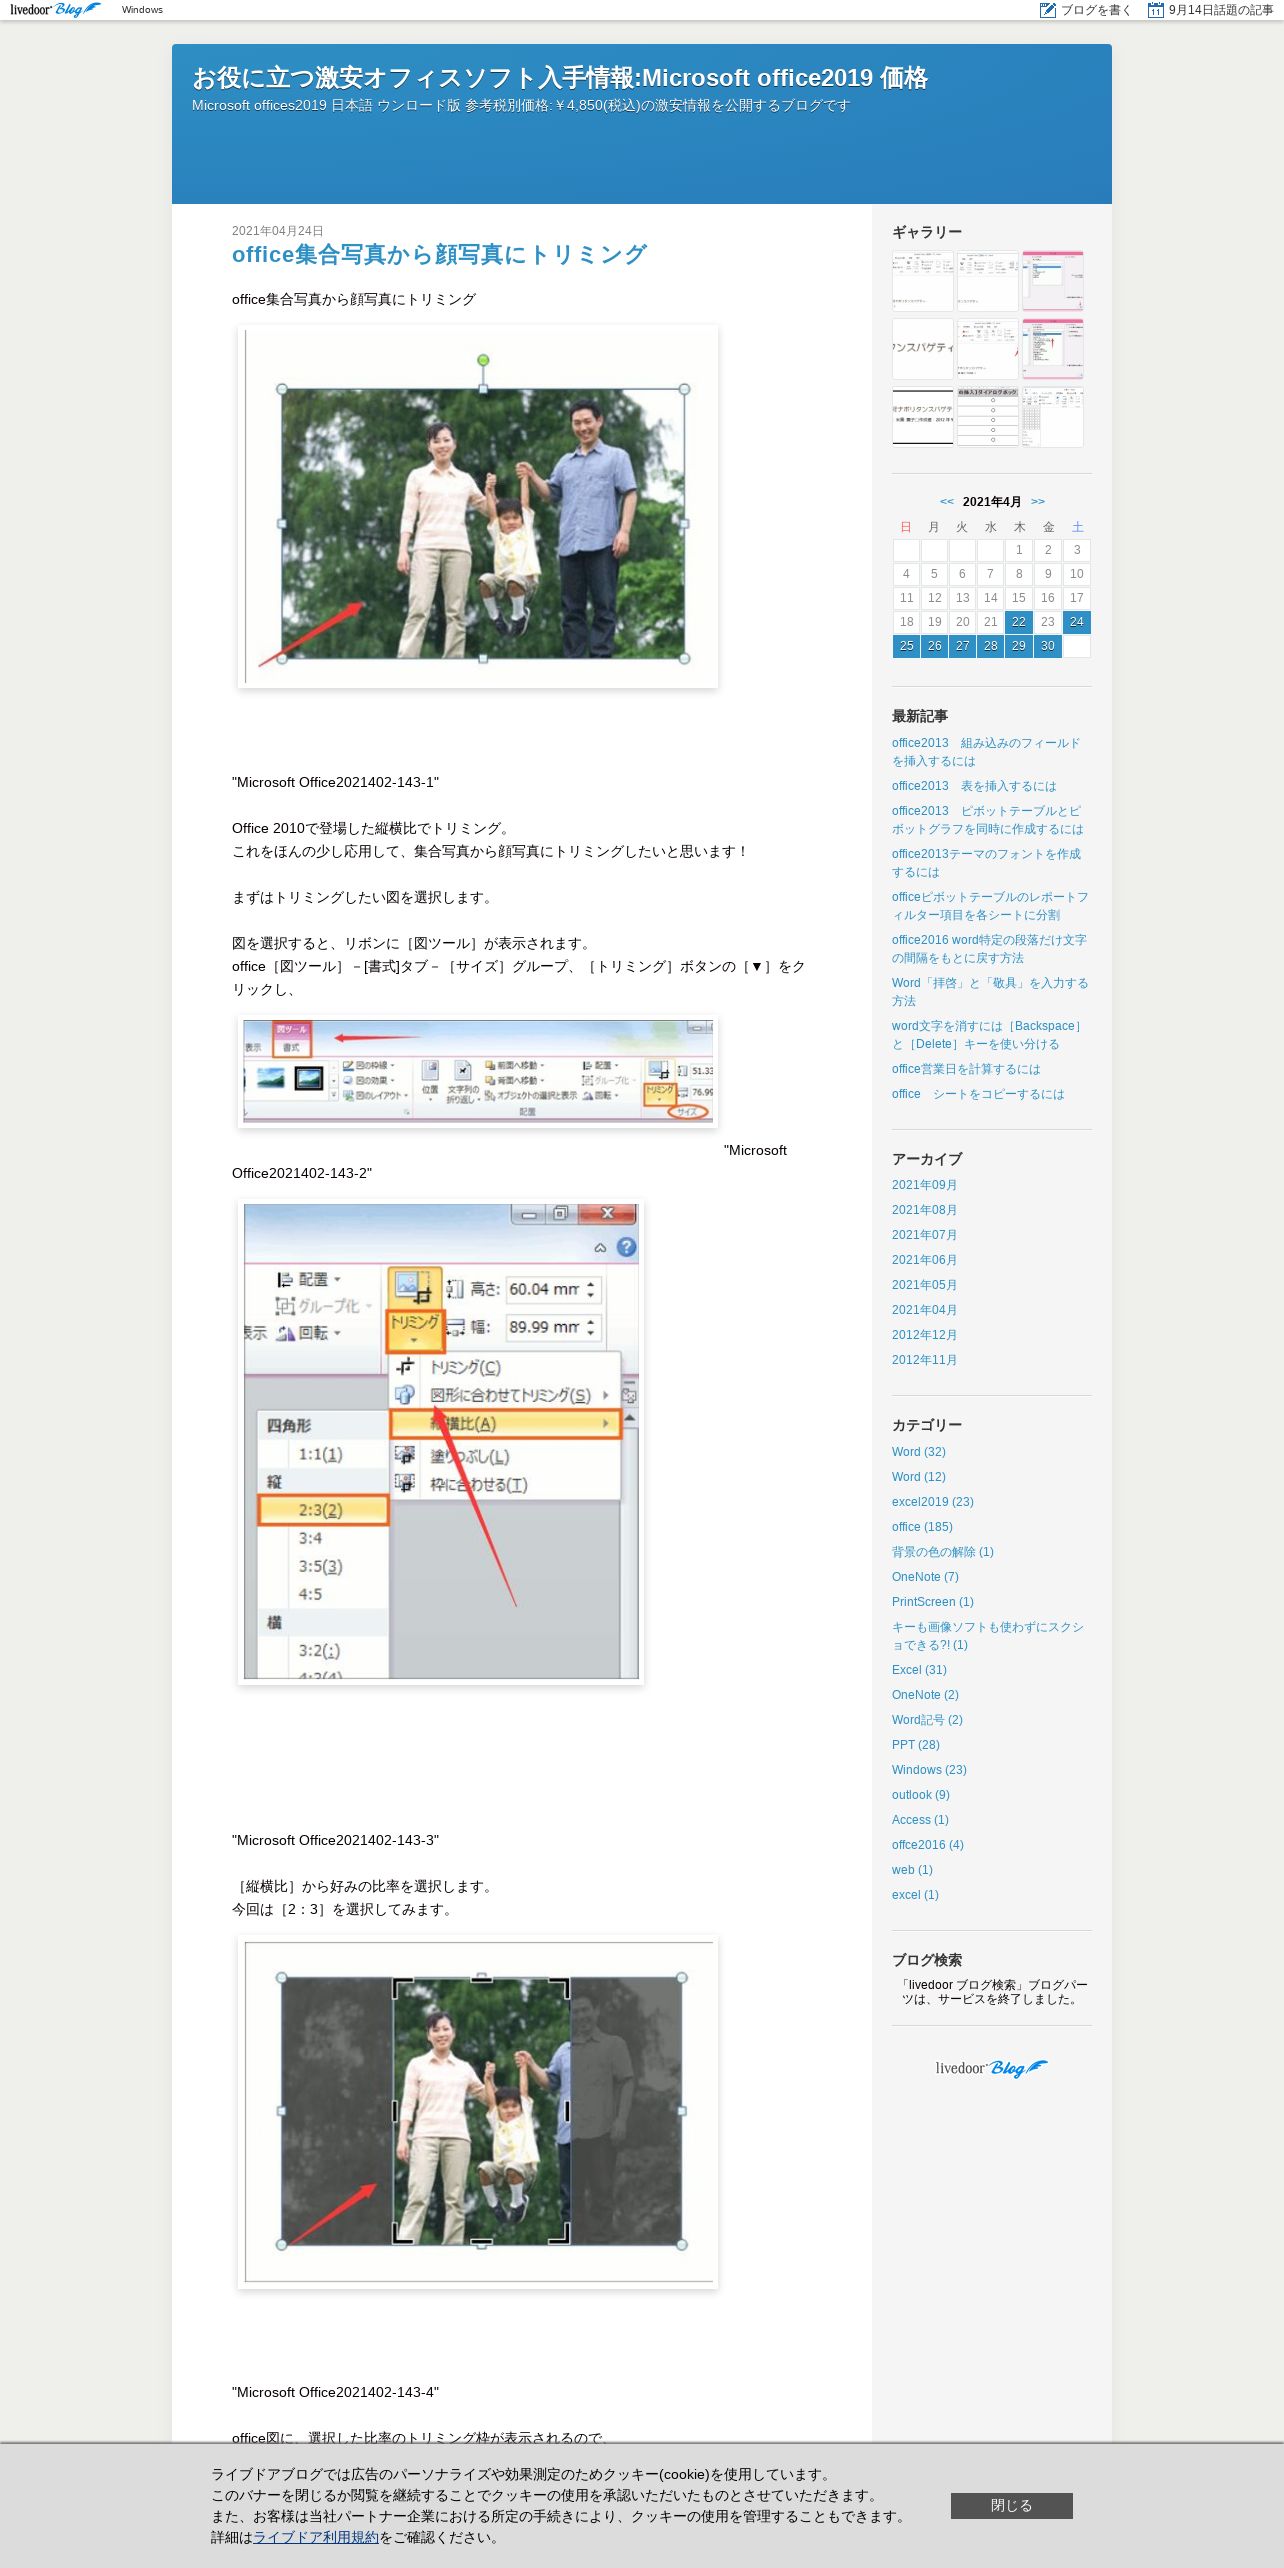Click the livedoor Blog logo in top bar
The height and width of the screenshot is (2568, 1284).
point(55,10)
